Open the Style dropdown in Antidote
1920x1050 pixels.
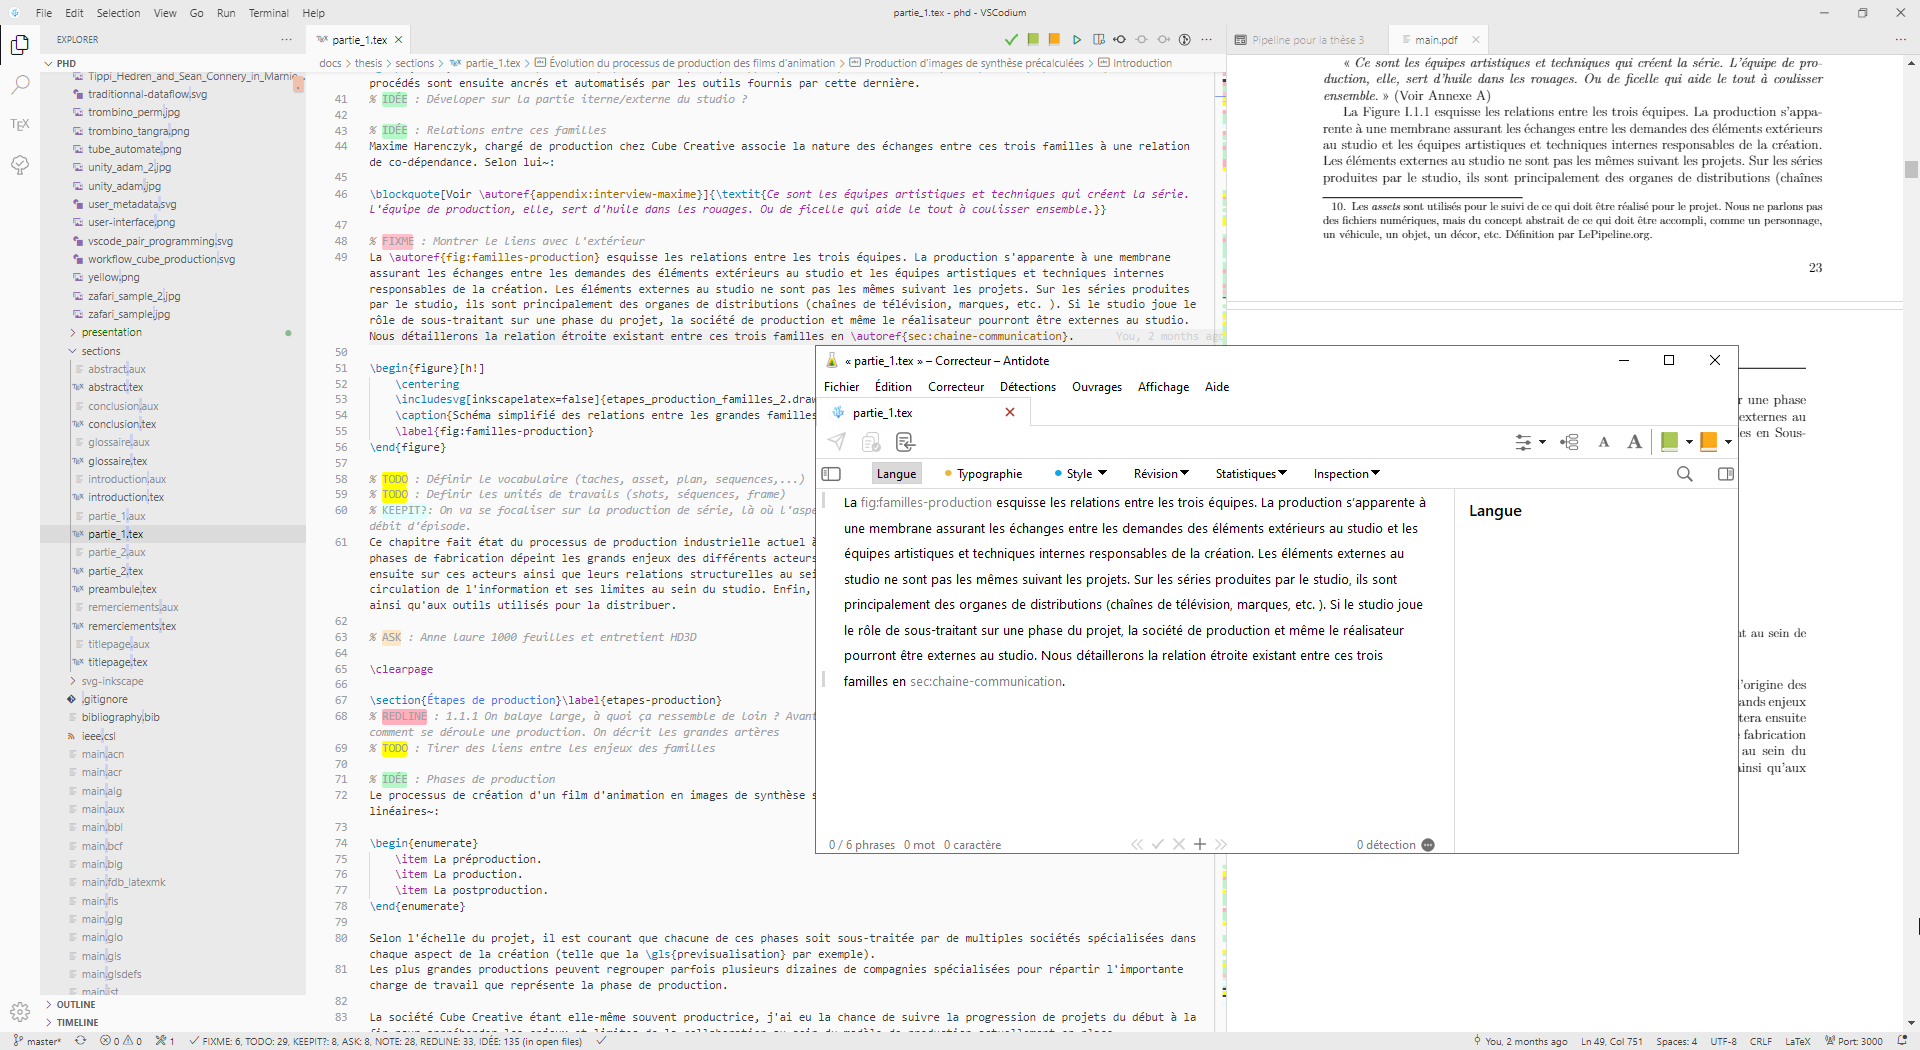click(1081, 474)
